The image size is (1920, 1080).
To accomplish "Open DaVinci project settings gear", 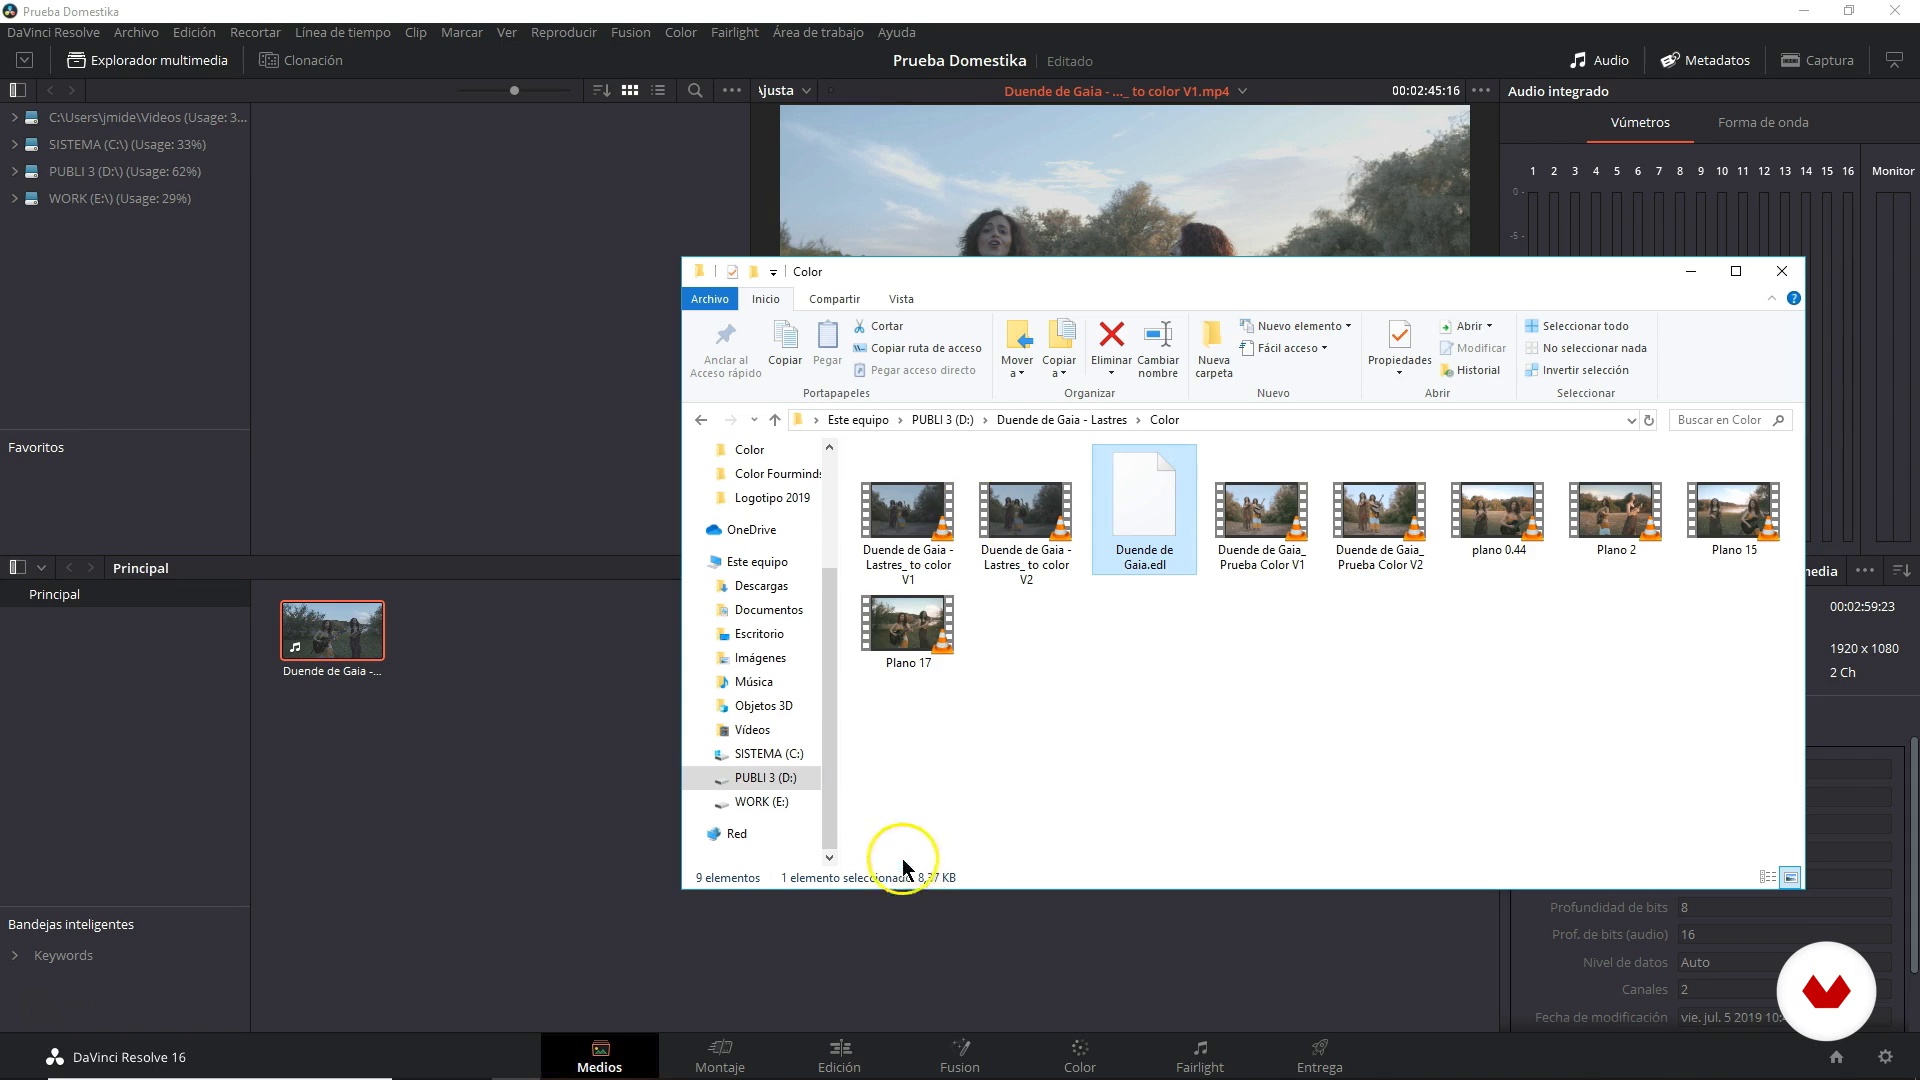I will (x=1885, y=1057).
